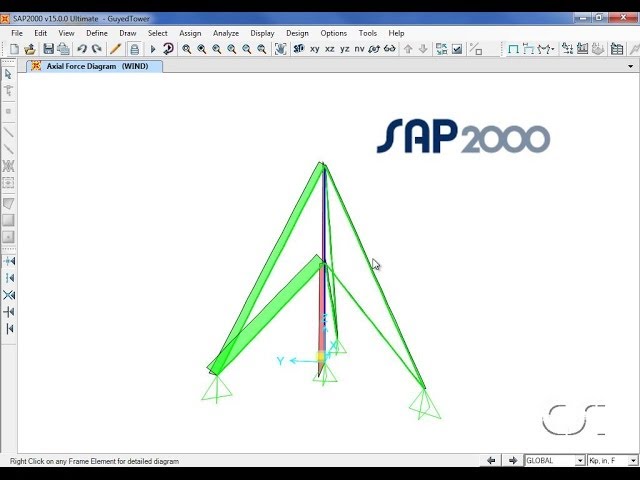Image resolution: width=640 pixels, height=480 pixels.
Task: Switch to the xz plane view
Action: click(x=330, y=49)
